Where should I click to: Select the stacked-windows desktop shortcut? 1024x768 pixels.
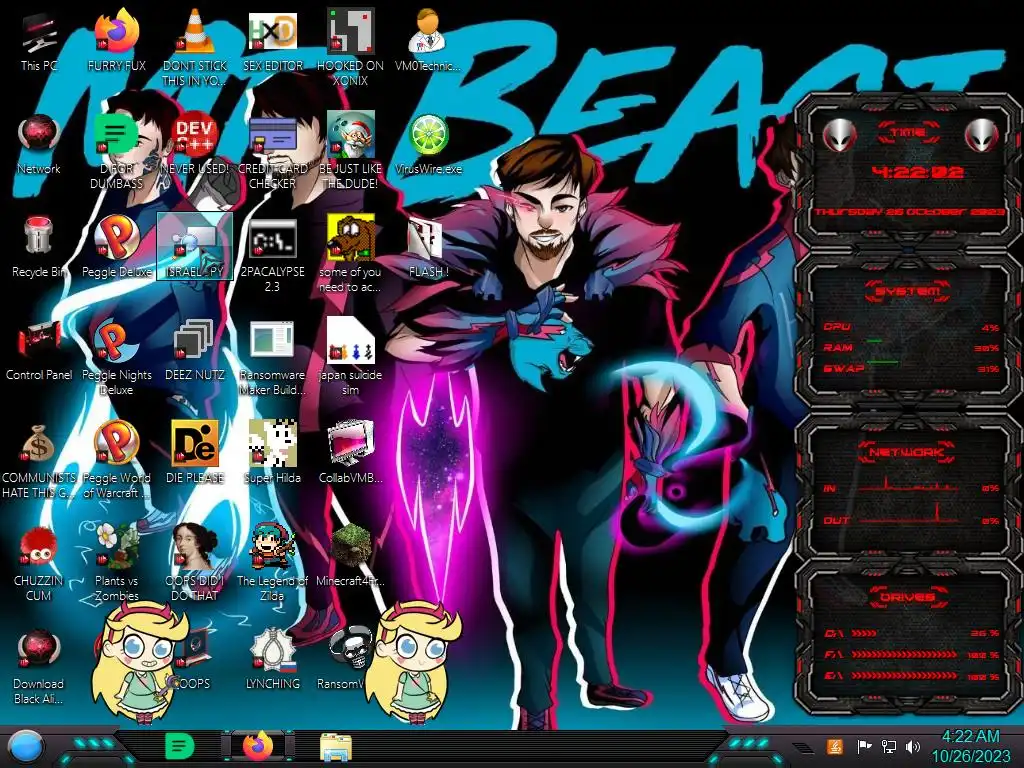195,350
